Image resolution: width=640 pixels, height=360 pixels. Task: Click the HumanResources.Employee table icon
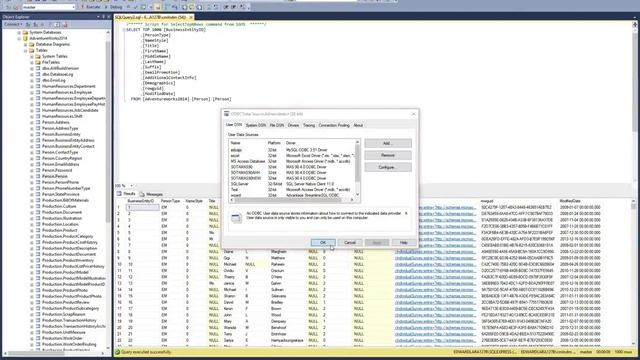tap(38, 92)
